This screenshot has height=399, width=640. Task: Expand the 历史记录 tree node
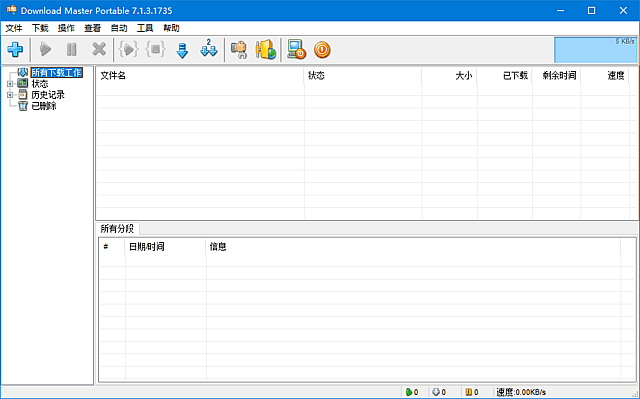[x=10, y=95]
